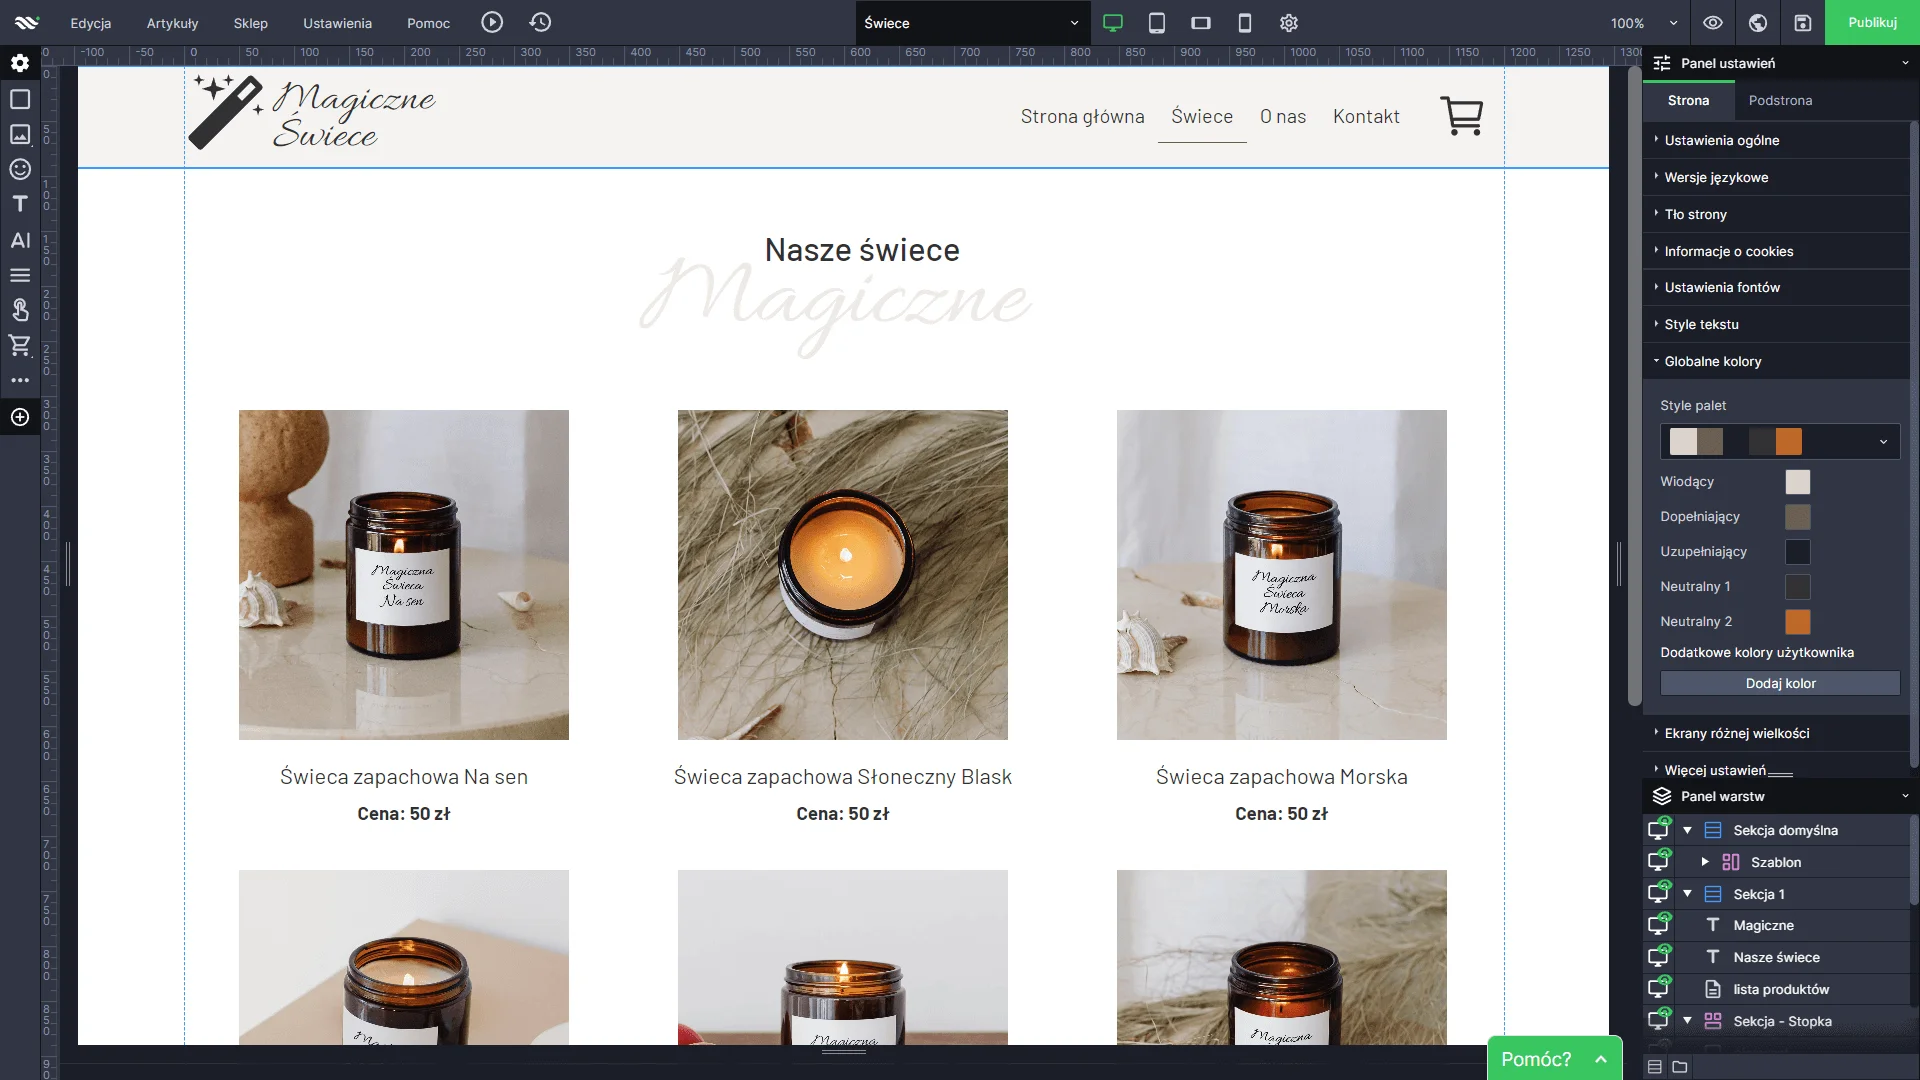Open the Świece page dropdown
Image resolution: width=1920 pixels, height=1080 pixels.
tap(971, 22)
